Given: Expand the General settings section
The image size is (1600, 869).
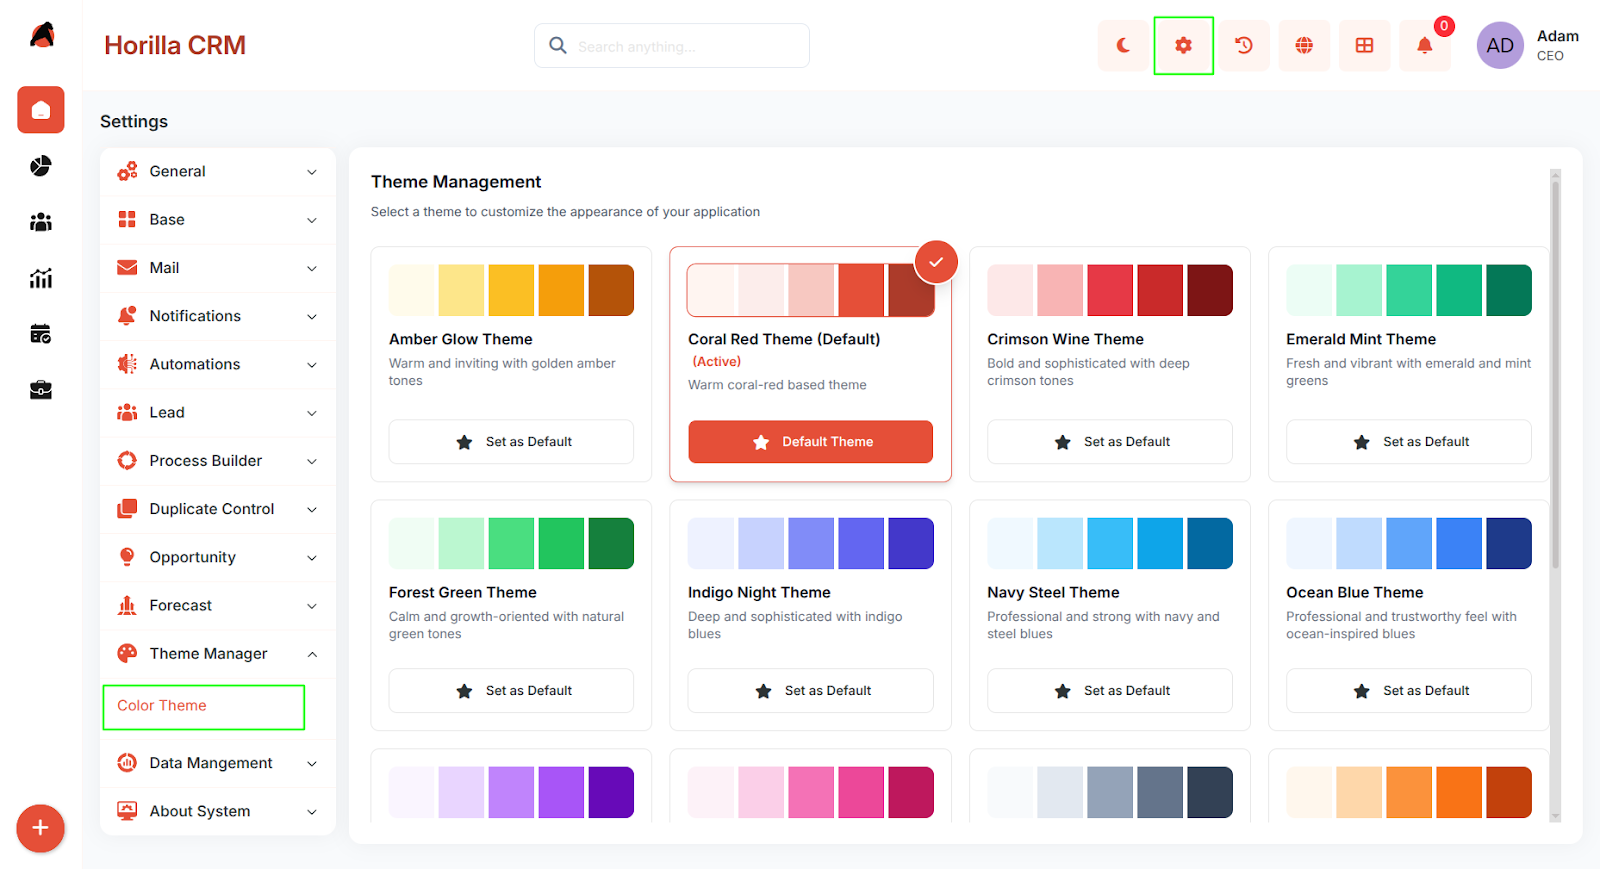Looking at the screenshot, I should (x=218, y=172).
